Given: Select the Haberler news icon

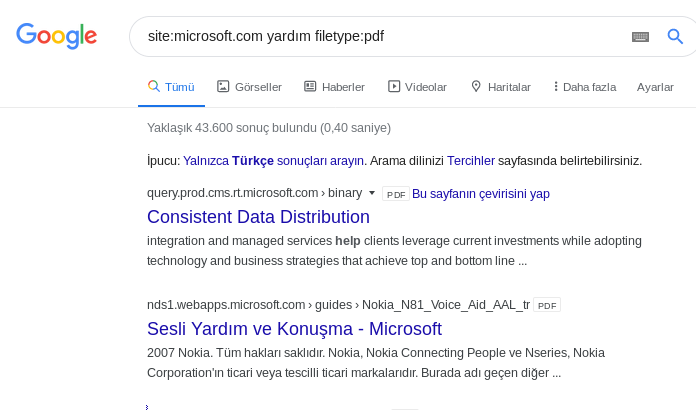Looking at the screenshot, I should click(x=310, y=87).
